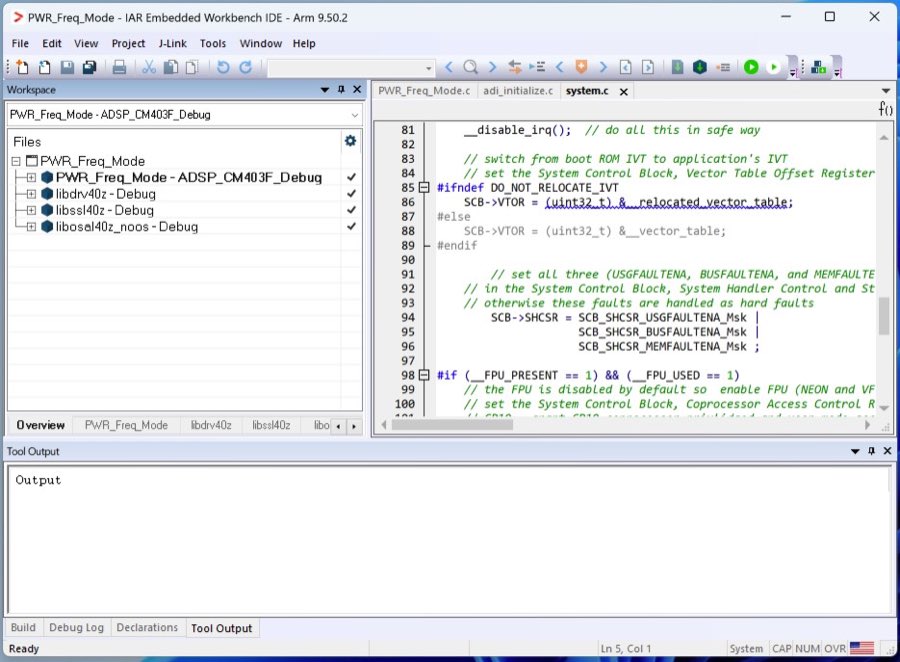Save the current file using toolbar icon
This screenshot has height=662, width=900.
pos(67,67)
